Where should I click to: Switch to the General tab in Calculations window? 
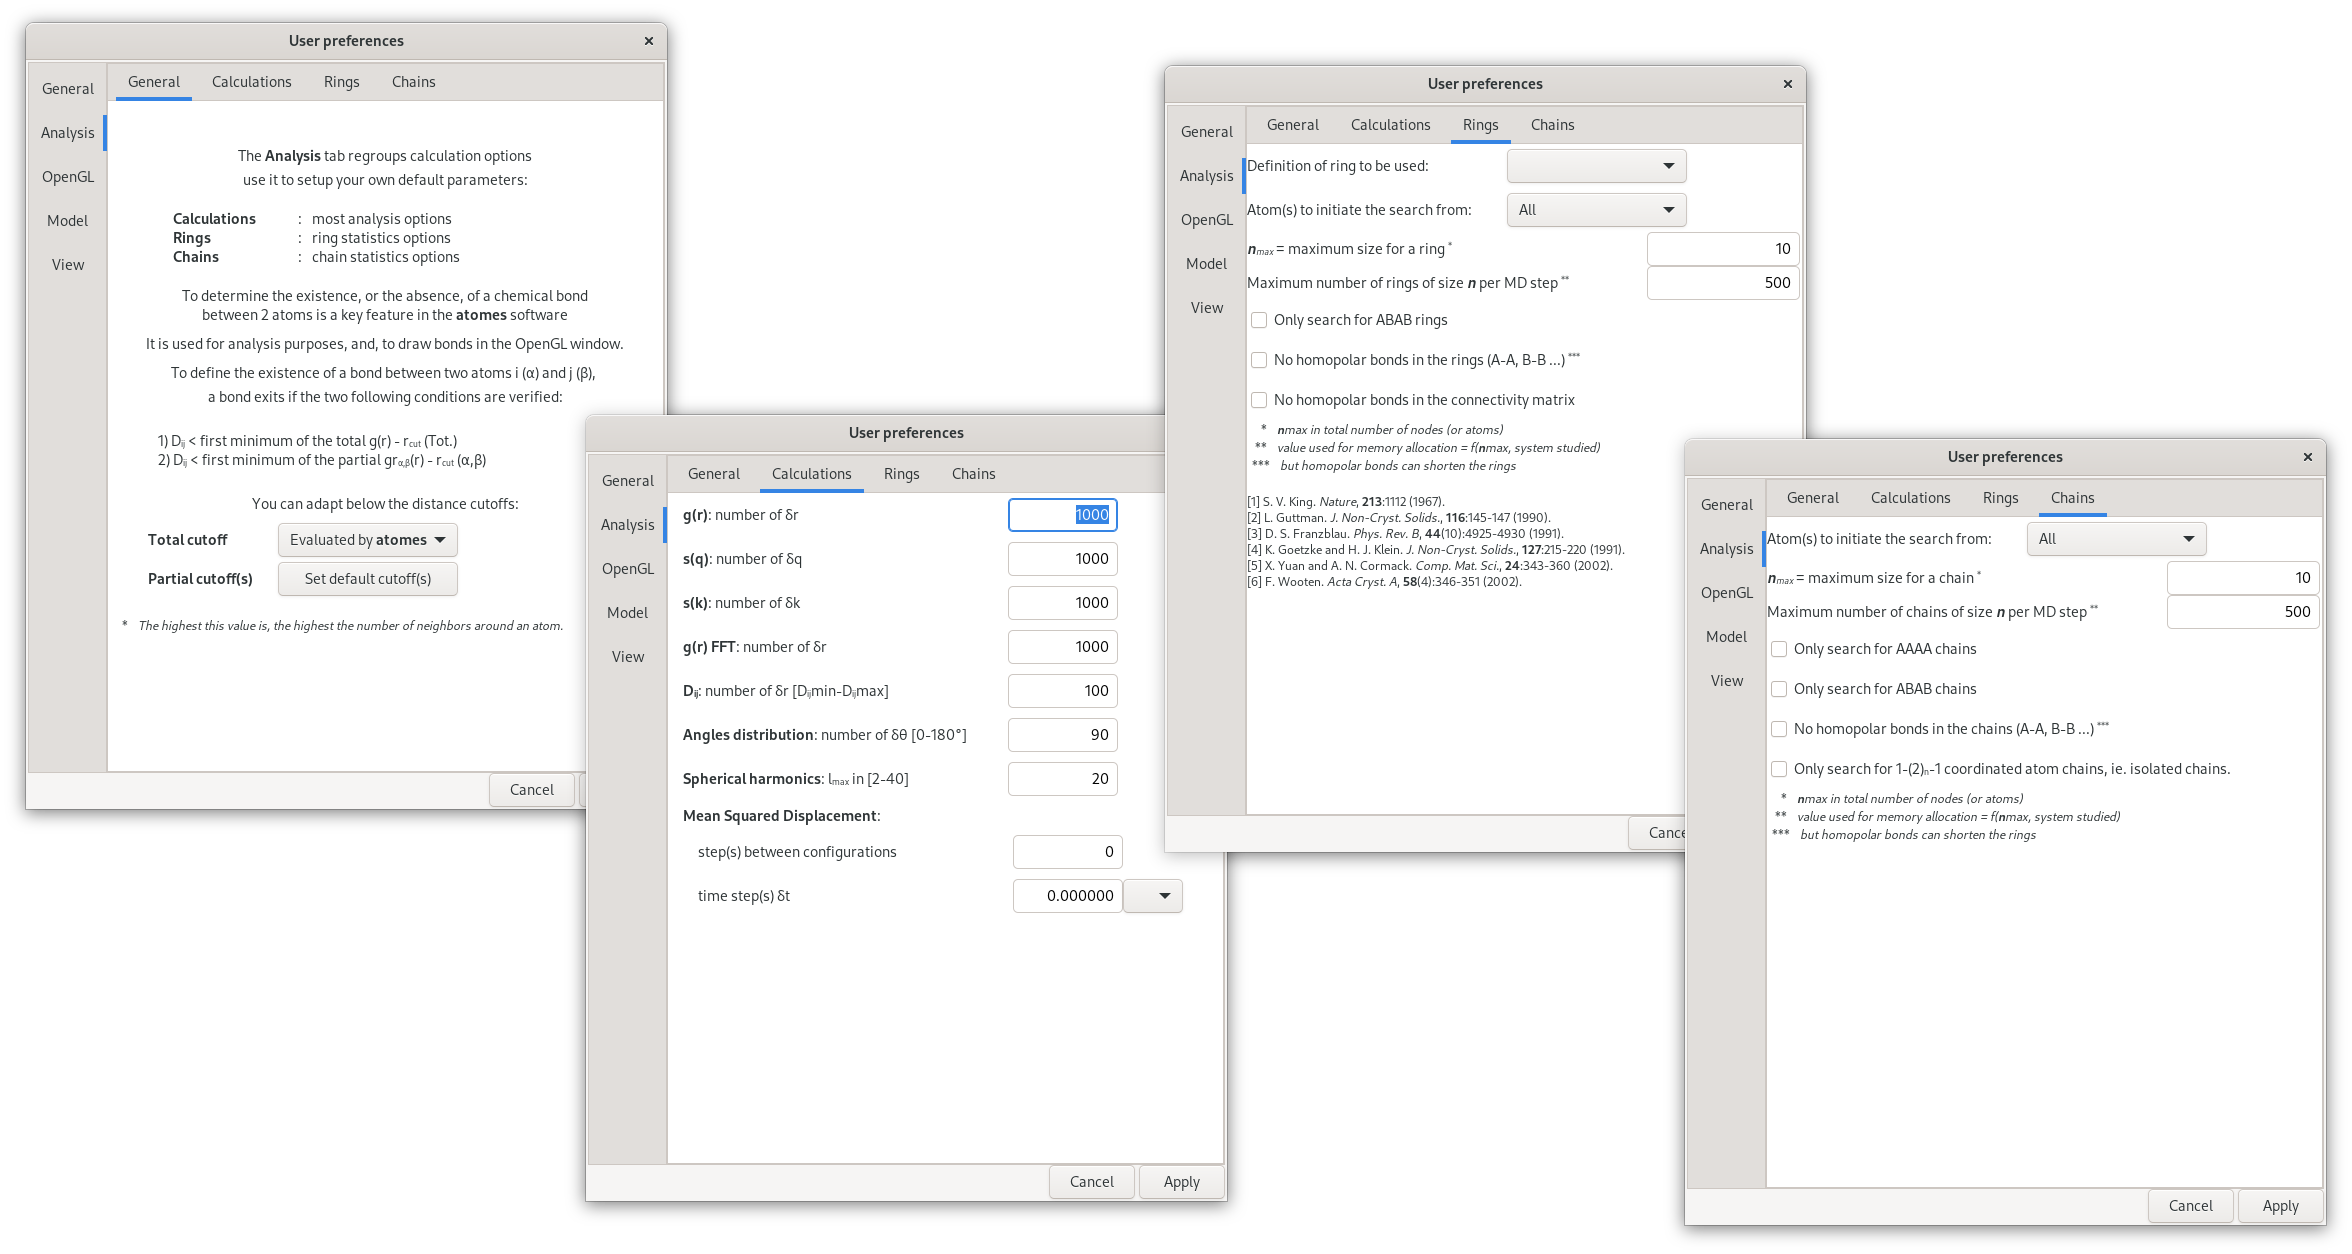click(713, 473)
